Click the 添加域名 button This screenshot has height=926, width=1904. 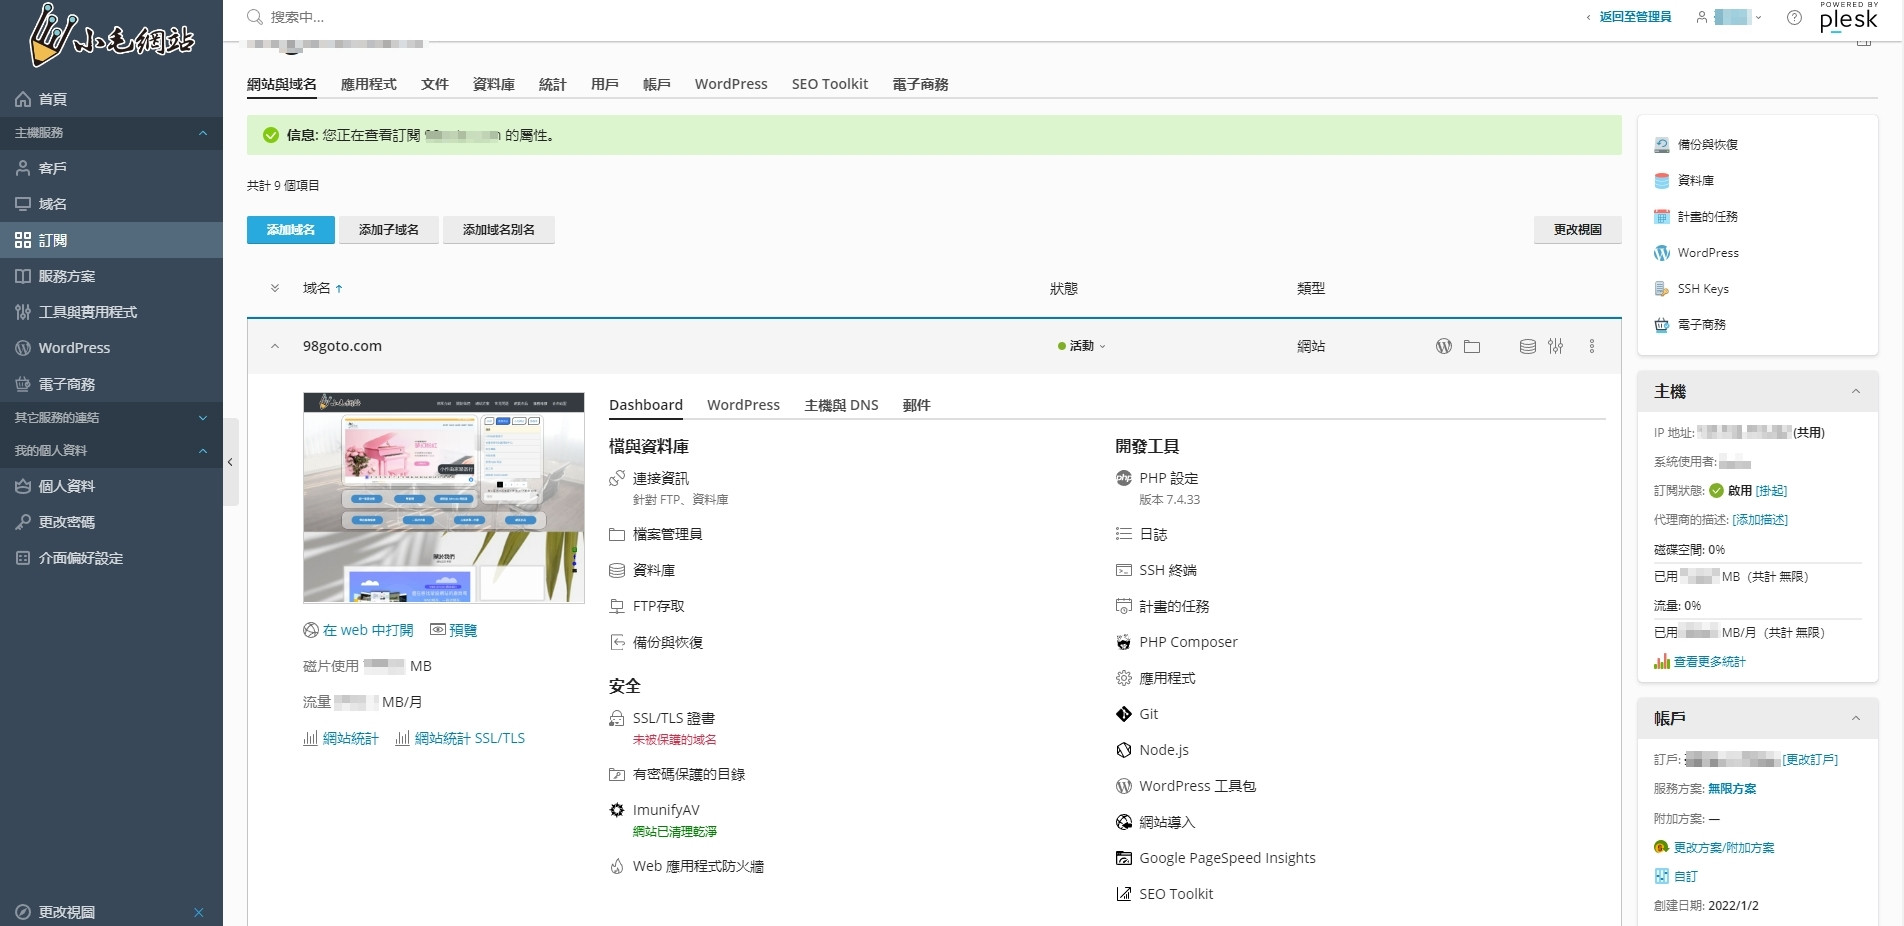(x=291, y=230)
